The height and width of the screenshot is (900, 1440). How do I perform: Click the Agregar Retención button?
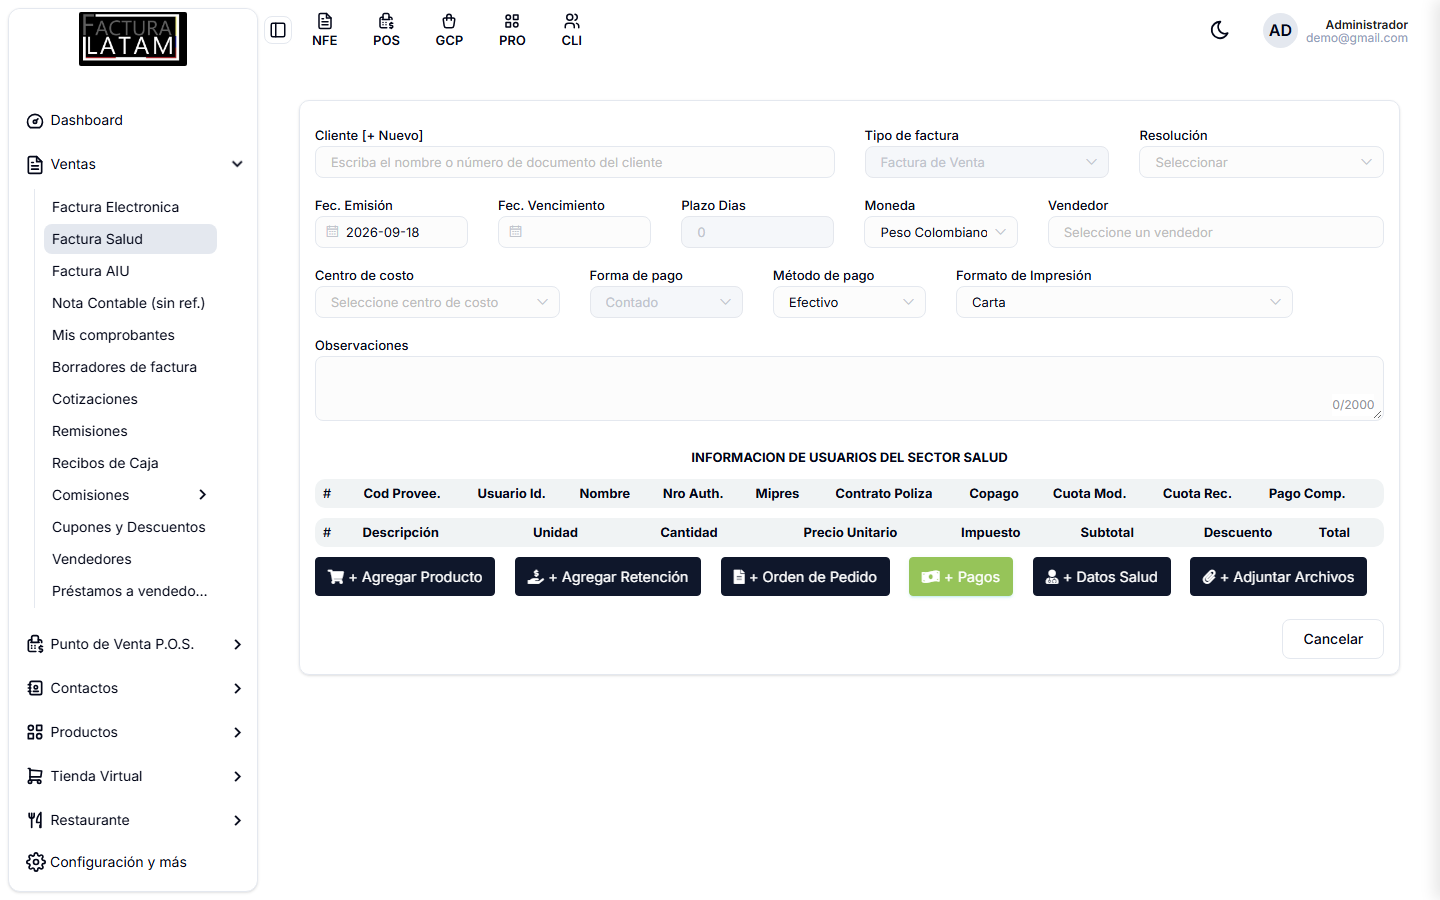pyautogui.click(x=608, y=577)
